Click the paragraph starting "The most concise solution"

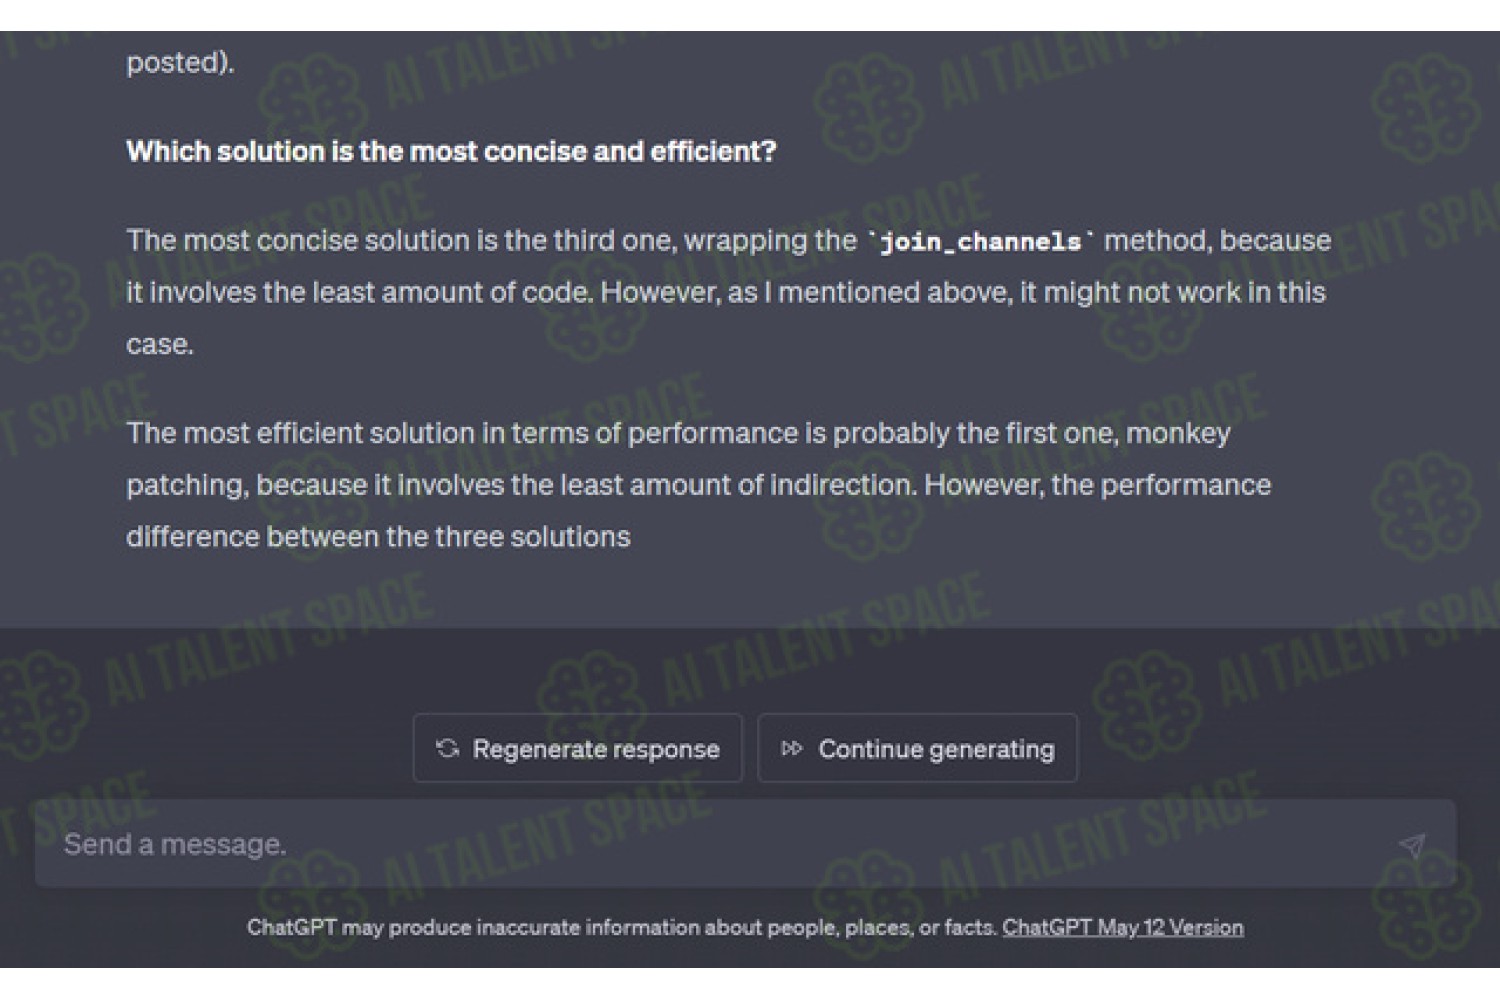729,292
